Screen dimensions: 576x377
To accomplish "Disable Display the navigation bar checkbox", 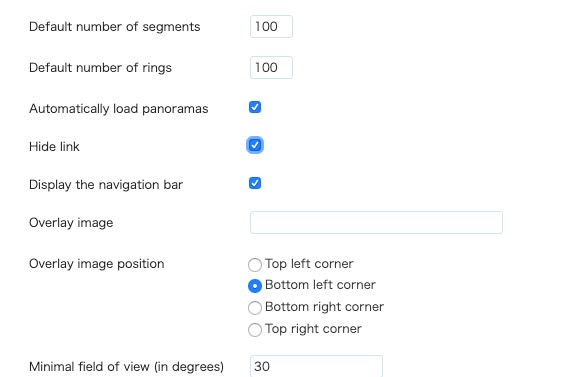I will point(255,183).
